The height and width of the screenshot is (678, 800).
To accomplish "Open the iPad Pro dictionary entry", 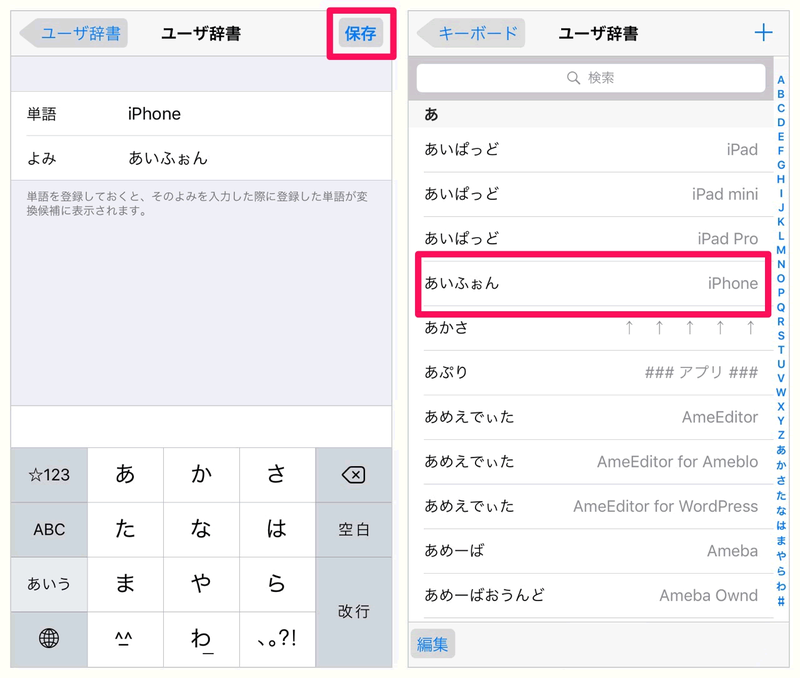I will [591, 239].
